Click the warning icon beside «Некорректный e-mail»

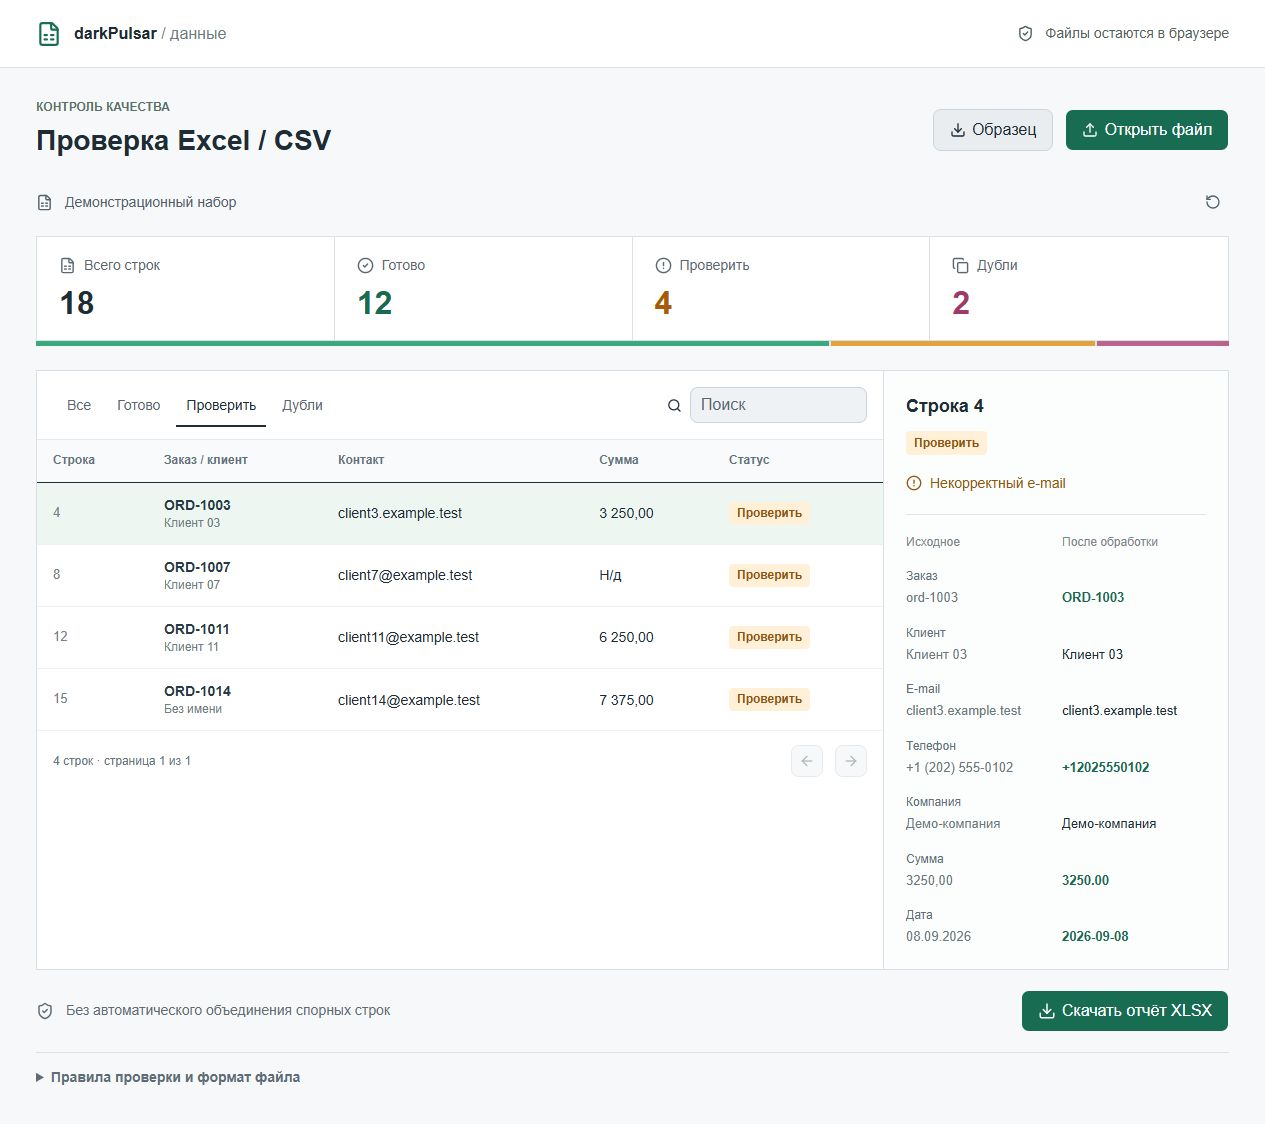click(x=914, y=483)
